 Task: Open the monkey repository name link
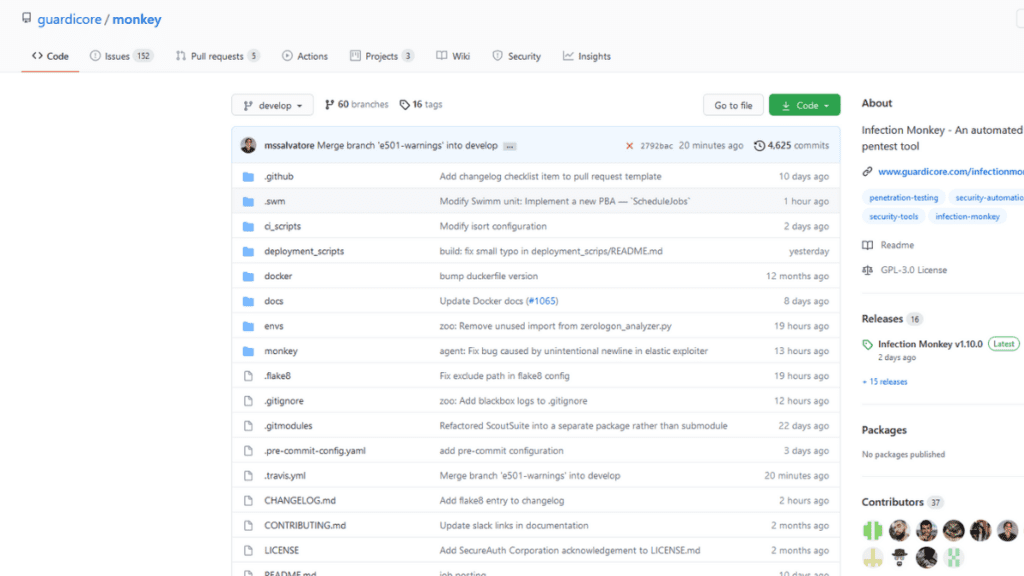pyautogui.click(x=136, y=20)
